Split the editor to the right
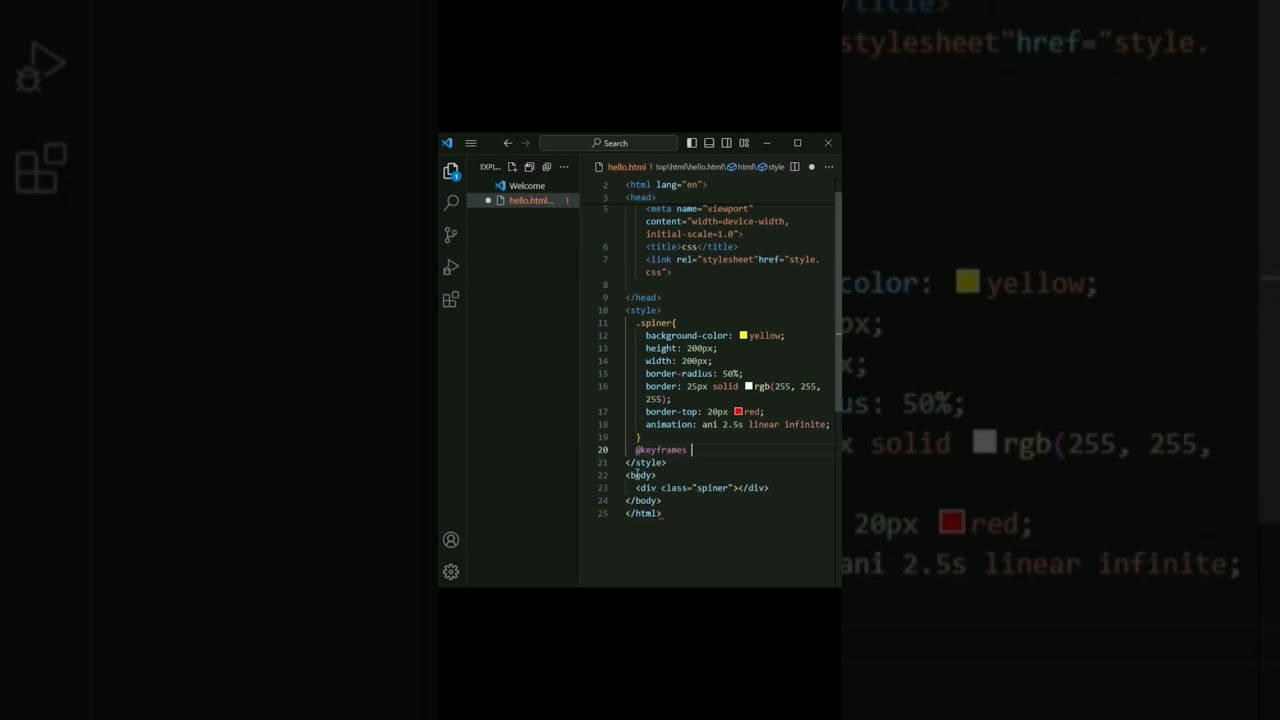 pos(795,167)
